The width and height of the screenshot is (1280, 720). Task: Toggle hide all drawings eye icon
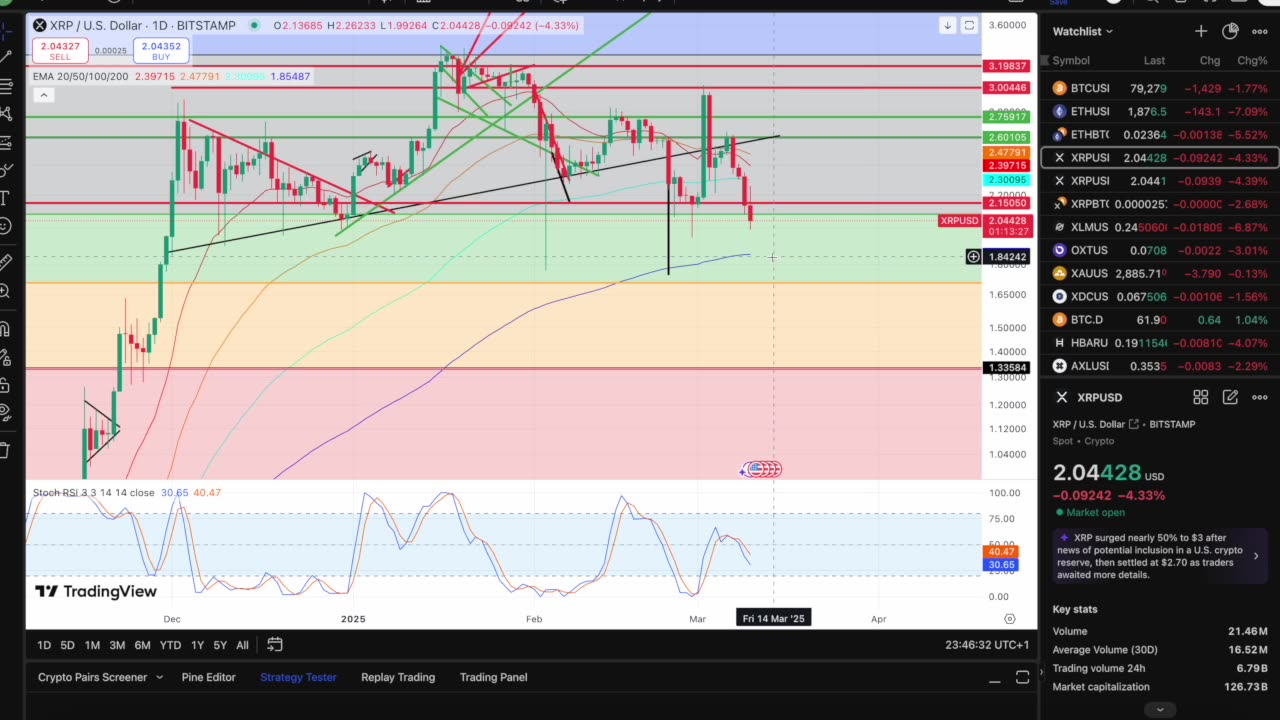click(x=5, y=412)
